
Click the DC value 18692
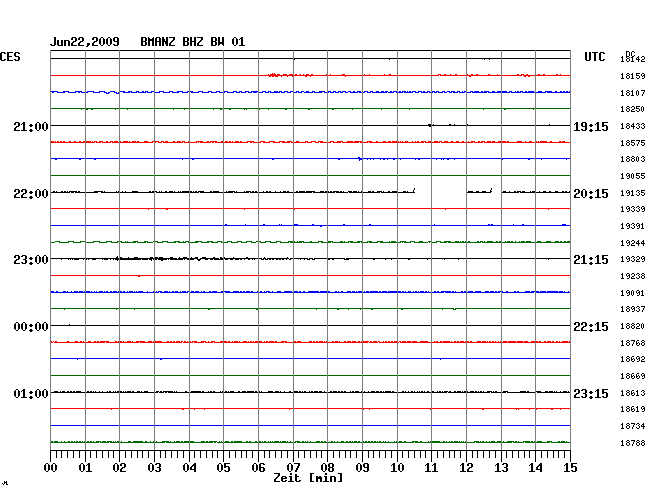pyautogui.click(x=633, y=359)
